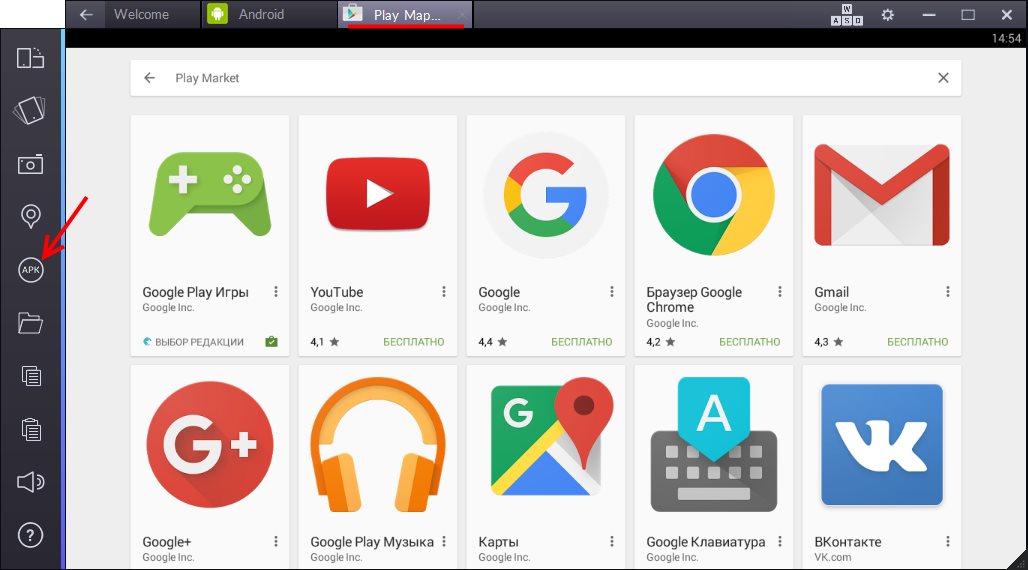Open the three-dot menu for Google Клавиатура
The height and width of the screenshot is (570, 1028).
coord(780,542)
